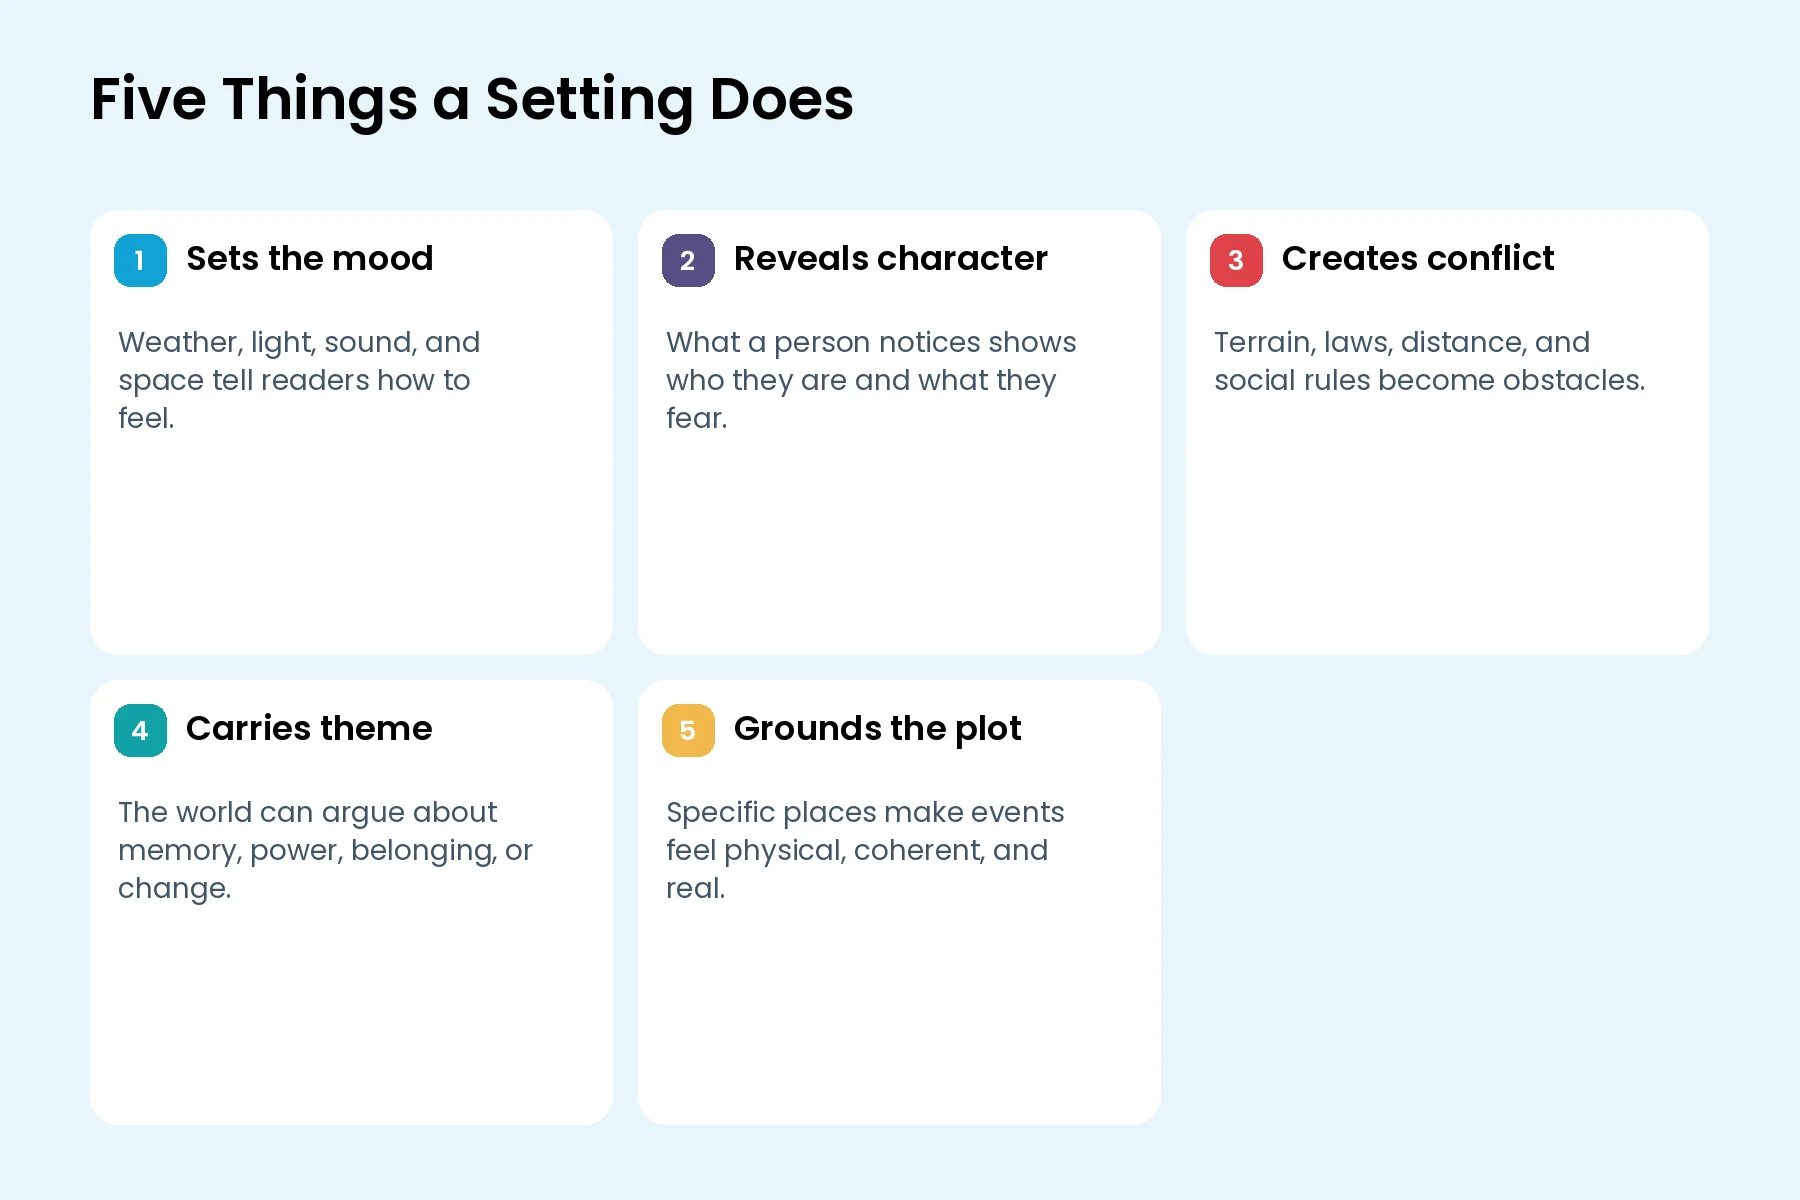Click the text "The world can argue about"
This screenshot has width=1800, height=1200.
pyautogui.click(x=307, y=812)
